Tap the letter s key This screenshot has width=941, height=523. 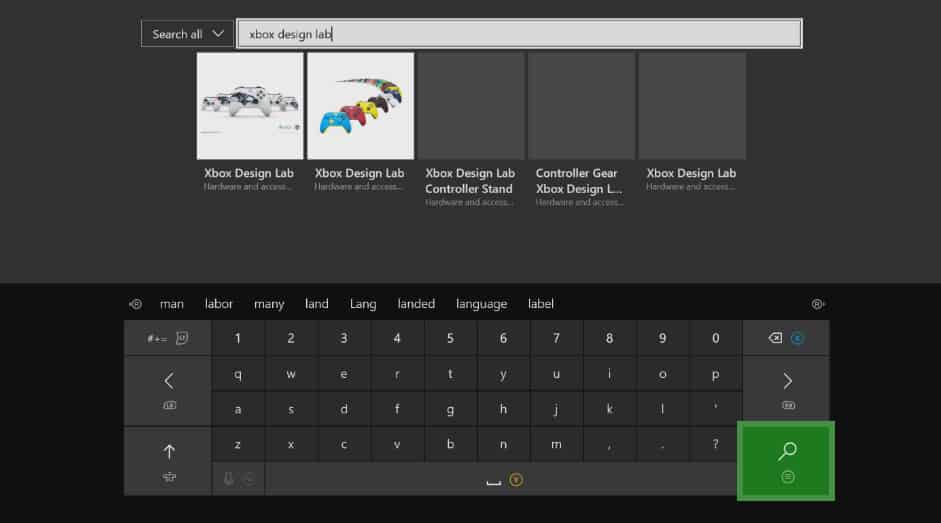[291, 410]
